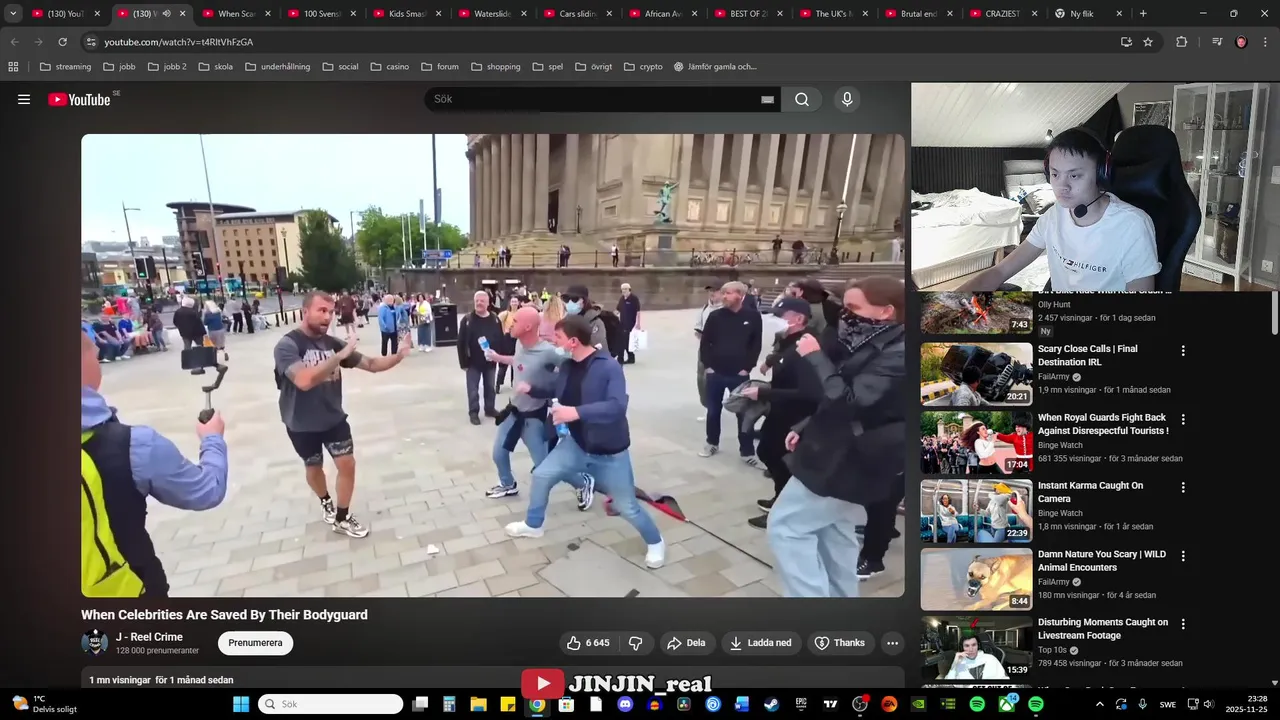Click the magnifier search button on YouTube
This screenshot has width=1280, height=720.
click(x=802, y=99)
